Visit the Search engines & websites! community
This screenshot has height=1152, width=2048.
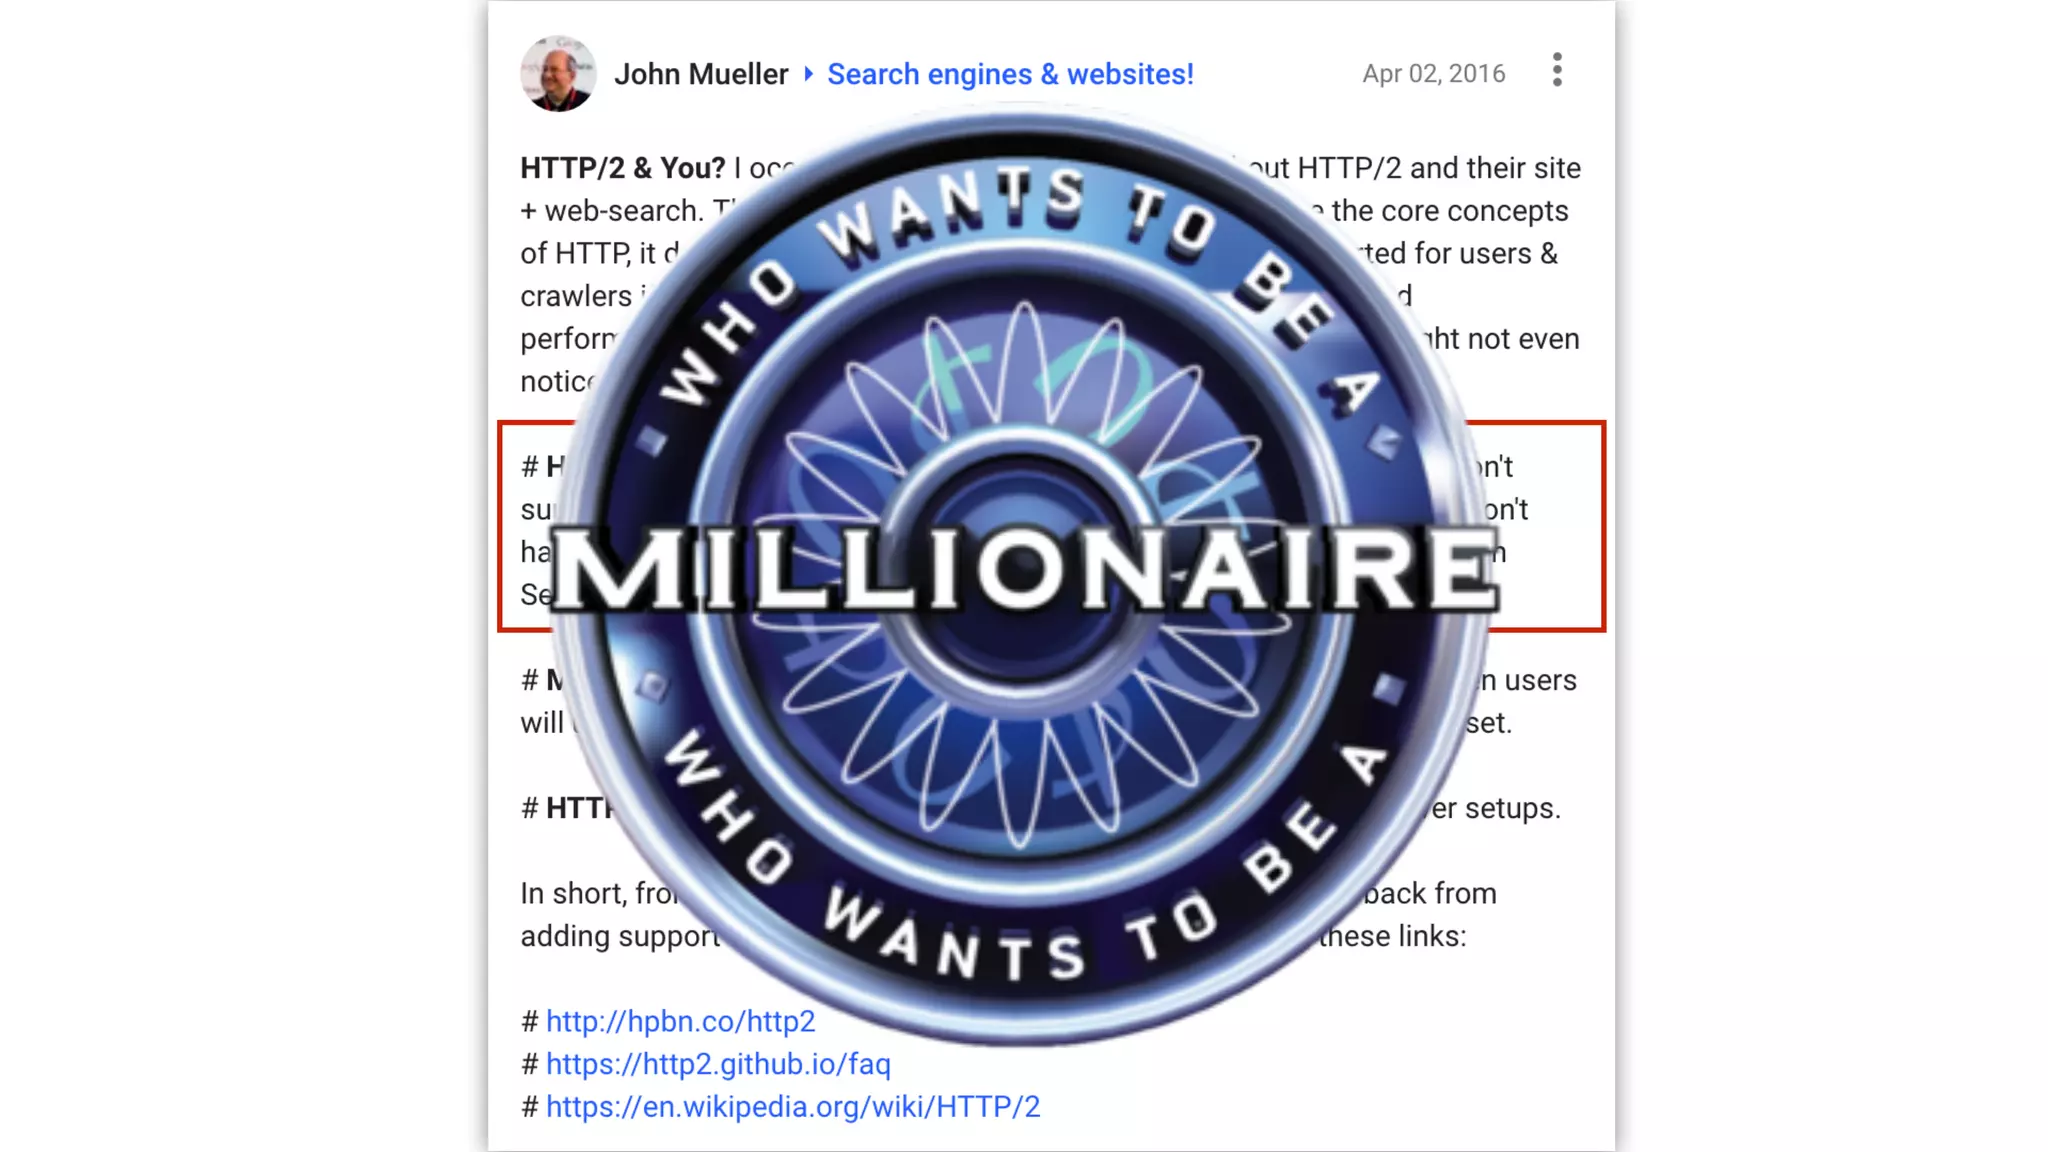(x=1010, y=74)
